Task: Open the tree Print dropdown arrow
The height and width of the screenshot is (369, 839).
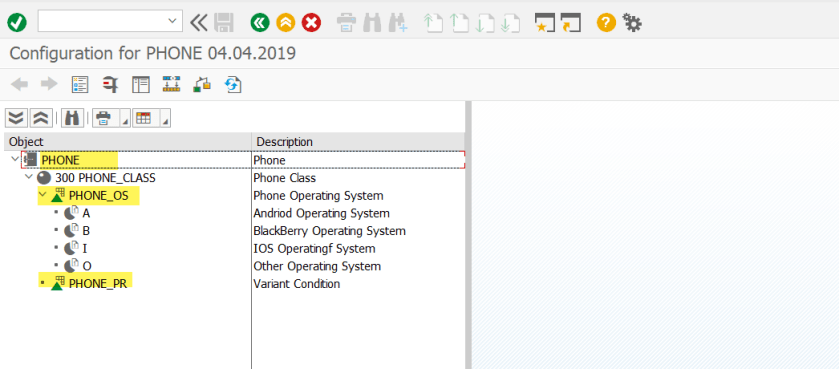Action: [125, 119]
